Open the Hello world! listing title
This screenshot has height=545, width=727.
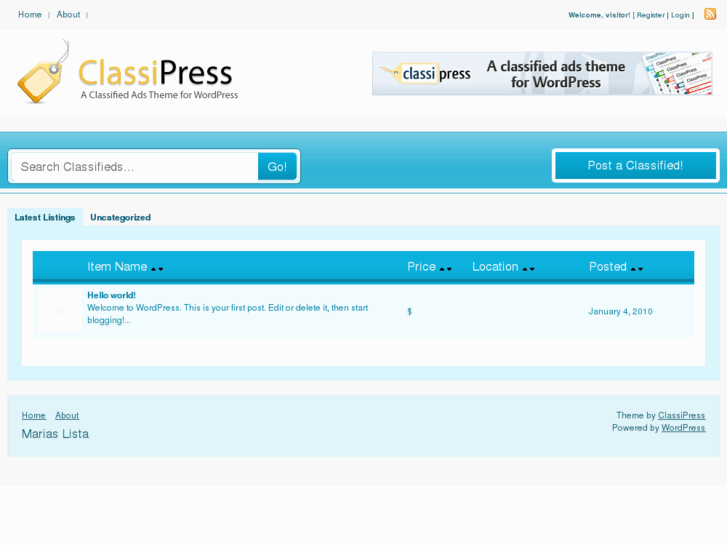point(111,295)
